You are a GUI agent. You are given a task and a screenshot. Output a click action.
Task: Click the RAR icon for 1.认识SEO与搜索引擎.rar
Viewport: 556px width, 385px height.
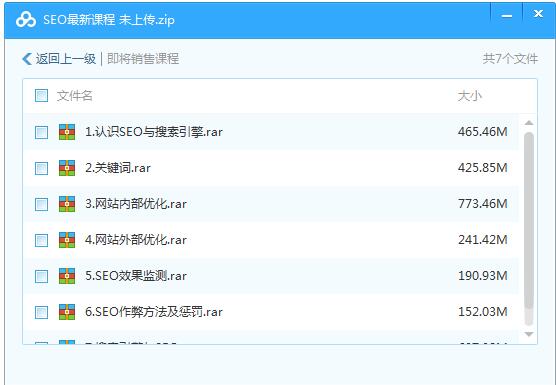(x=67, y=132)
